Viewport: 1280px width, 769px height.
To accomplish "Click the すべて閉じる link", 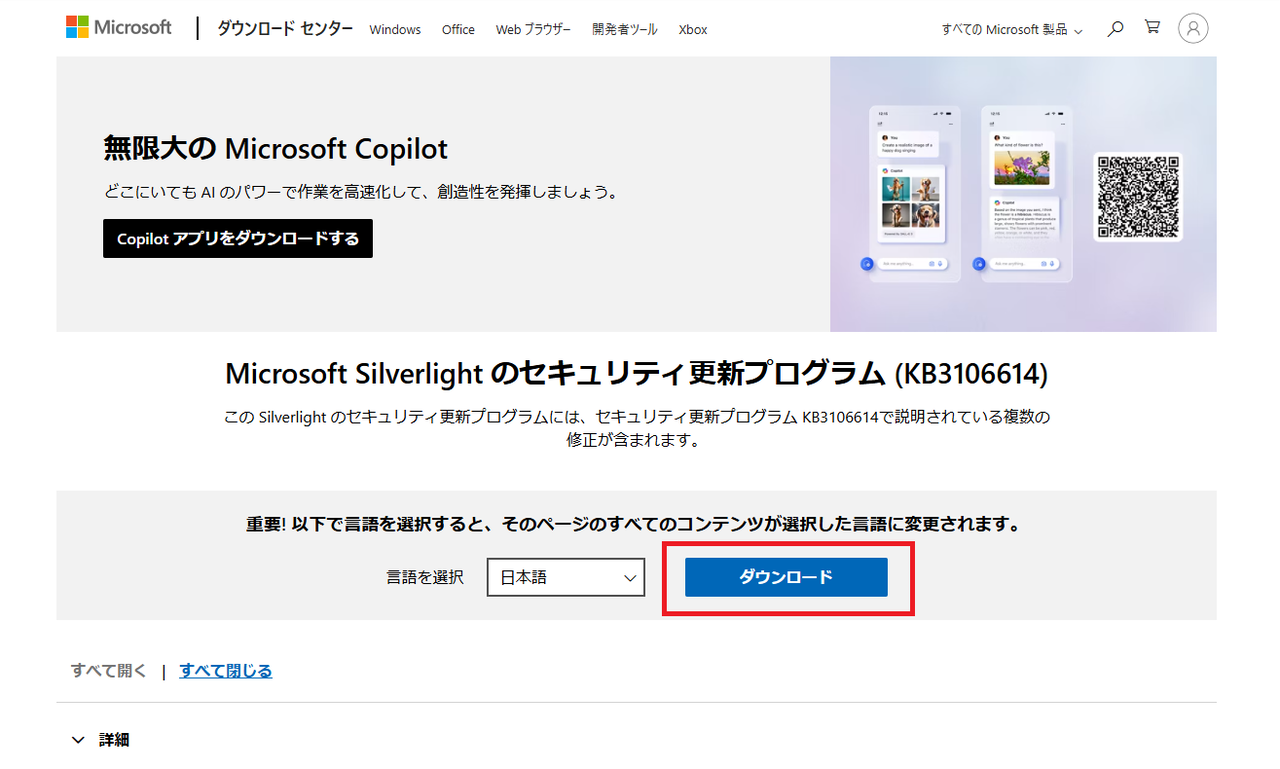I will coord(225,670).
